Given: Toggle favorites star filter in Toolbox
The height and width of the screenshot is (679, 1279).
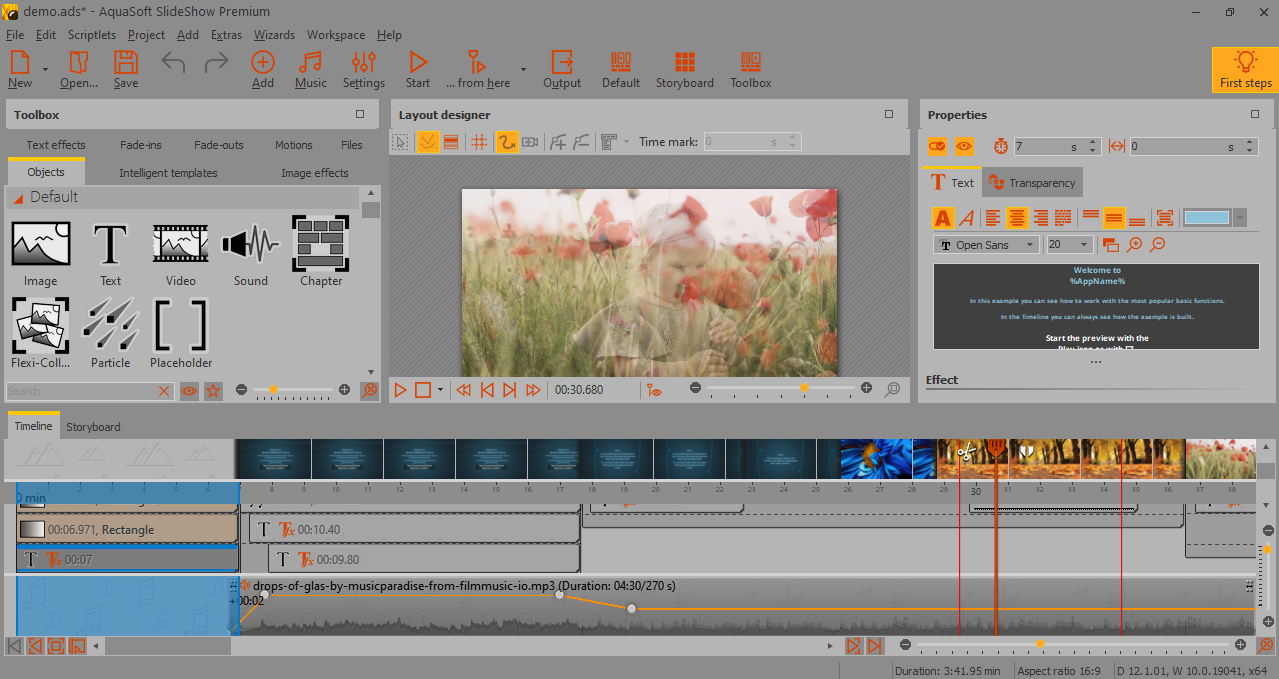Looking at the screenshot, I should (213, 391).
